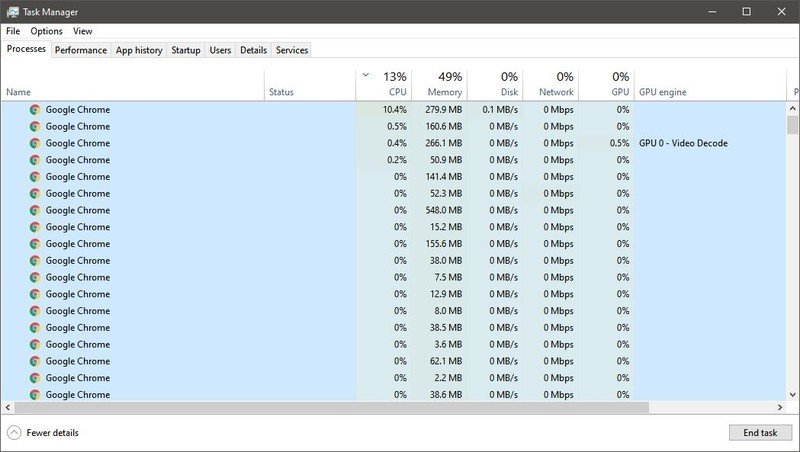This screenshot has width=800, height=452.
Task: Collapse view with Fewer details arrow
Action: 14,433
